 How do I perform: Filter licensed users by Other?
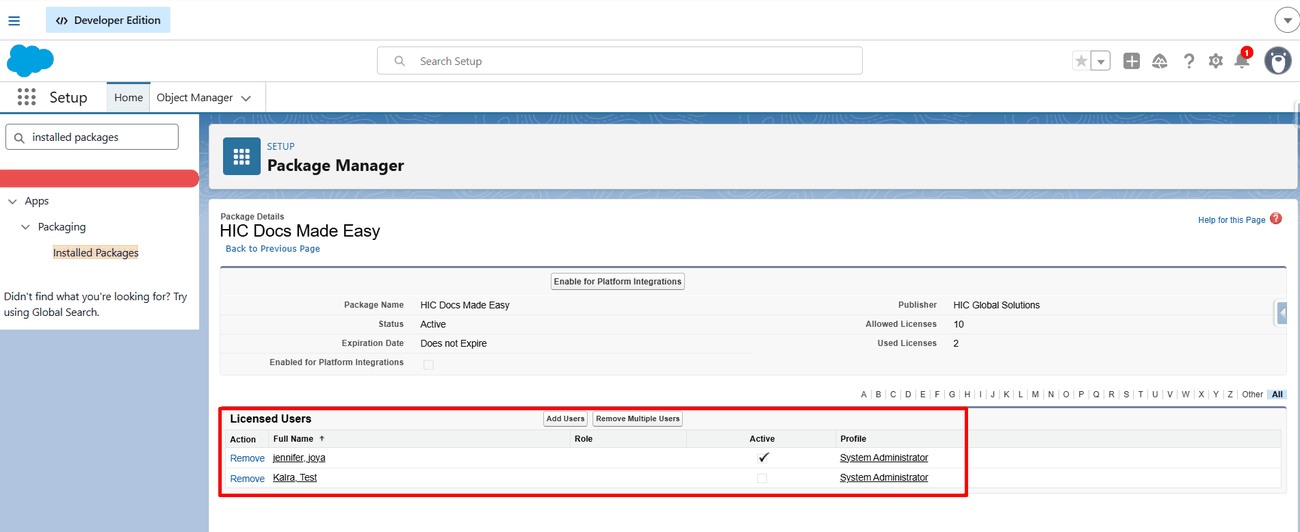click(x=1252, y=394)
